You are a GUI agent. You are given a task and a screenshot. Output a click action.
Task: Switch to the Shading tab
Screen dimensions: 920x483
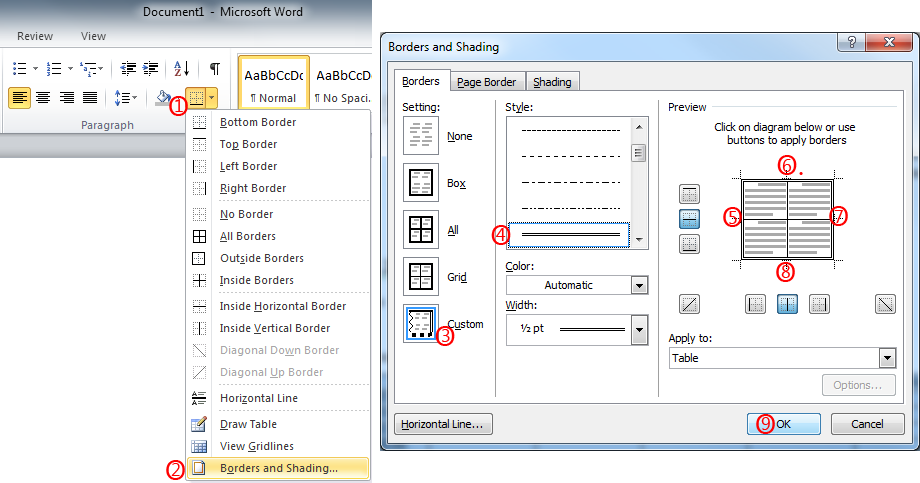[552, 82]
